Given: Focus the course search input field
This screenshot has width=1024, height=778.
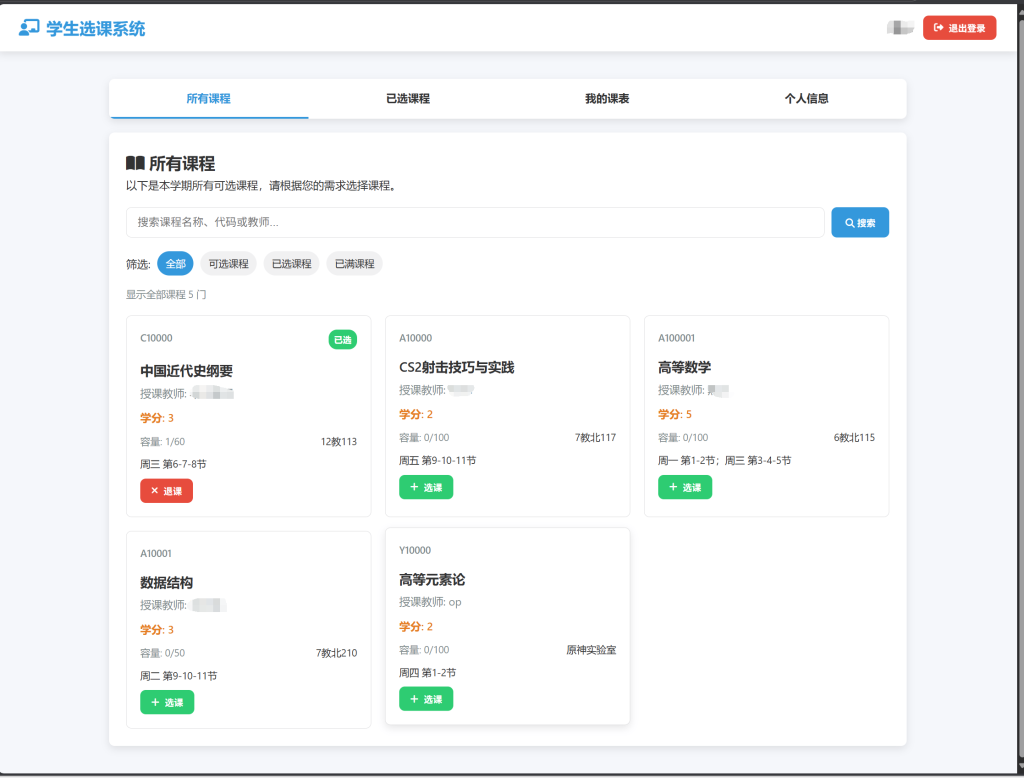Looking at the screenshot, I should click(x=475, y=223).
